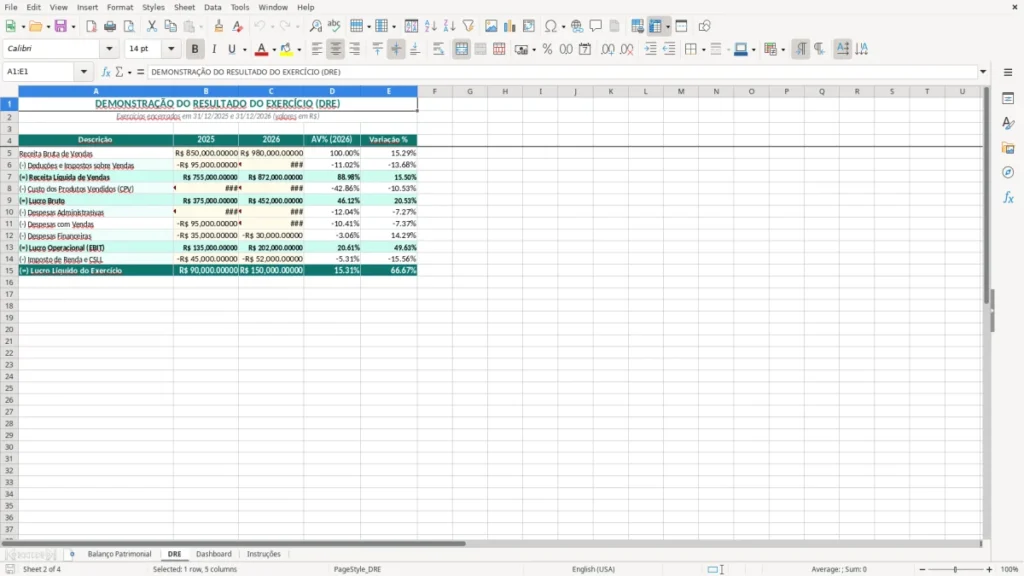Open the Font Size dropdown arrow
The height and width of the screenshot is (576, 1024).
point(171,48)
